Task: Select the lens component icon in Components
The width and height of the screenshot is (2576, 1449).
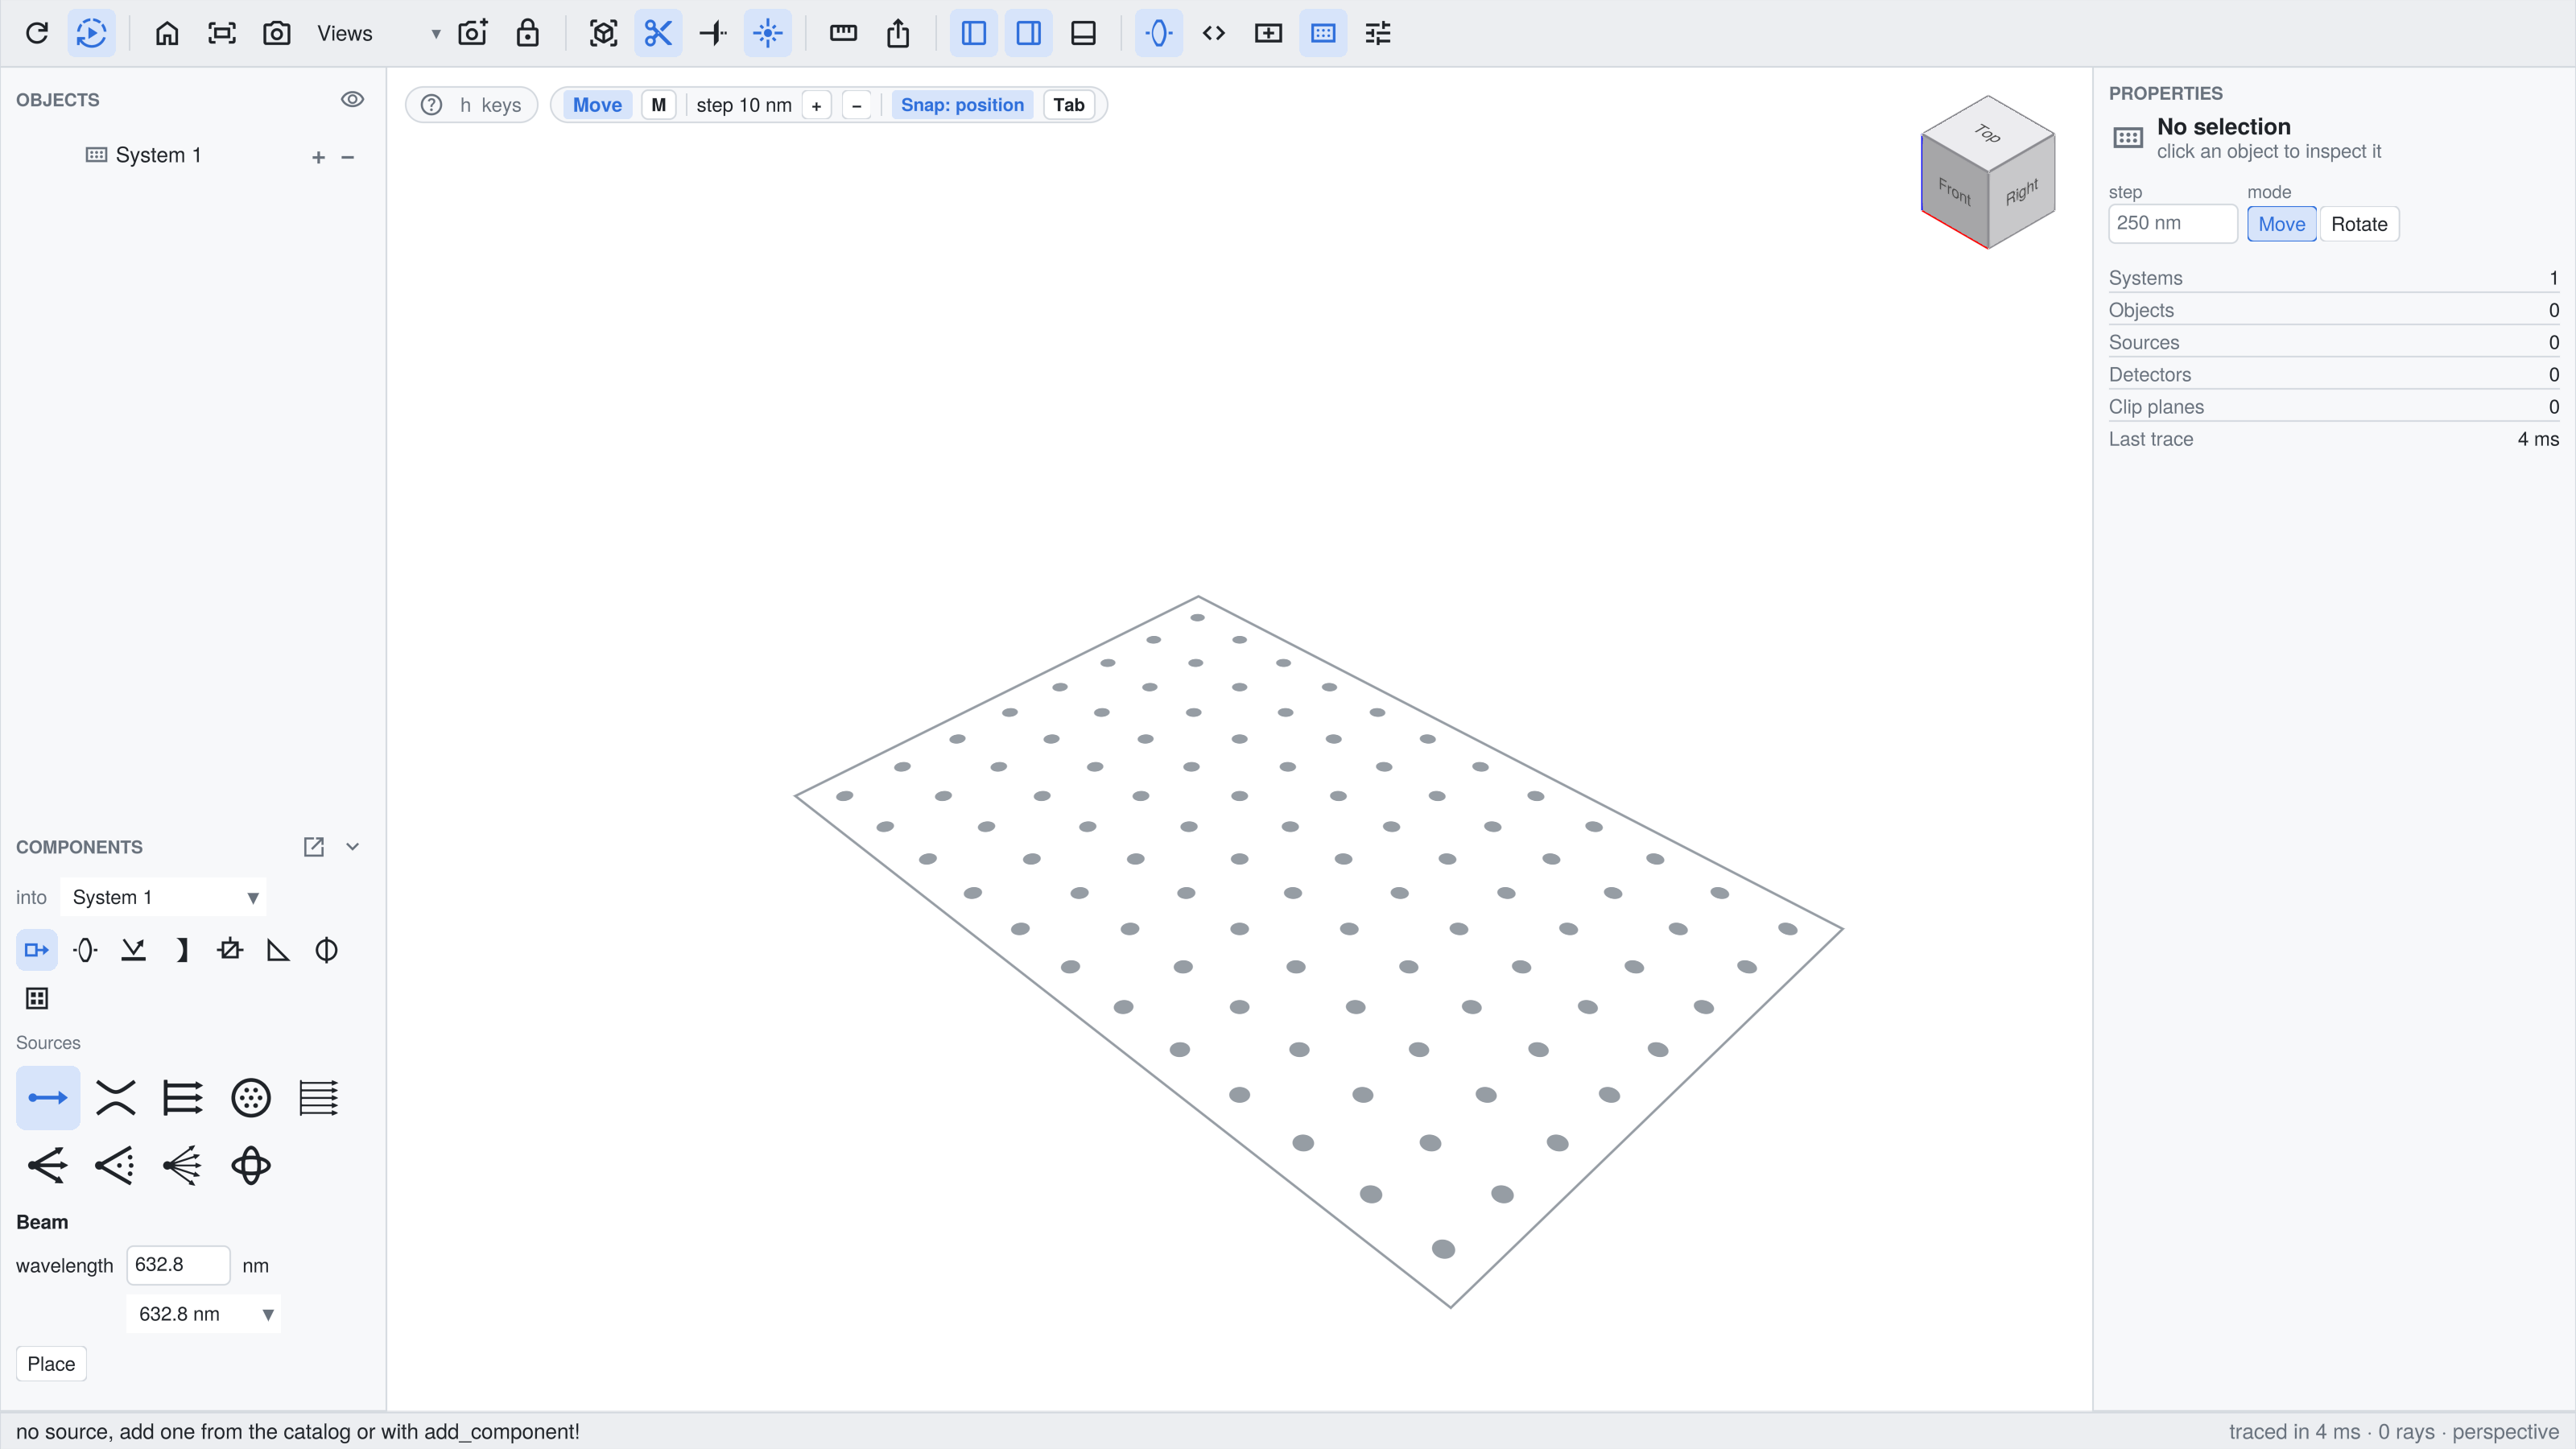Action: 85,950
